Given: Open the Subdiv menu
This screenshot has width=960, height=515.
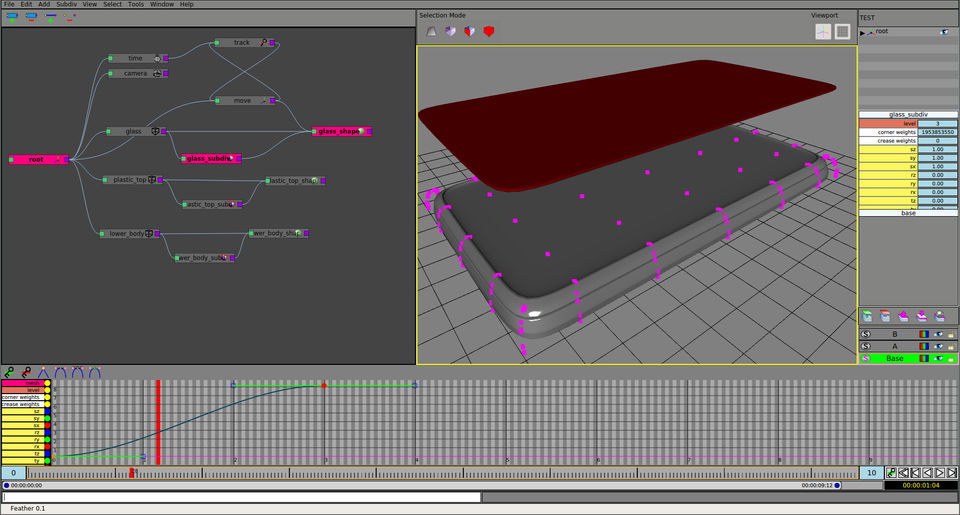Looking at the screenshot, I should [x=66, y=4].
